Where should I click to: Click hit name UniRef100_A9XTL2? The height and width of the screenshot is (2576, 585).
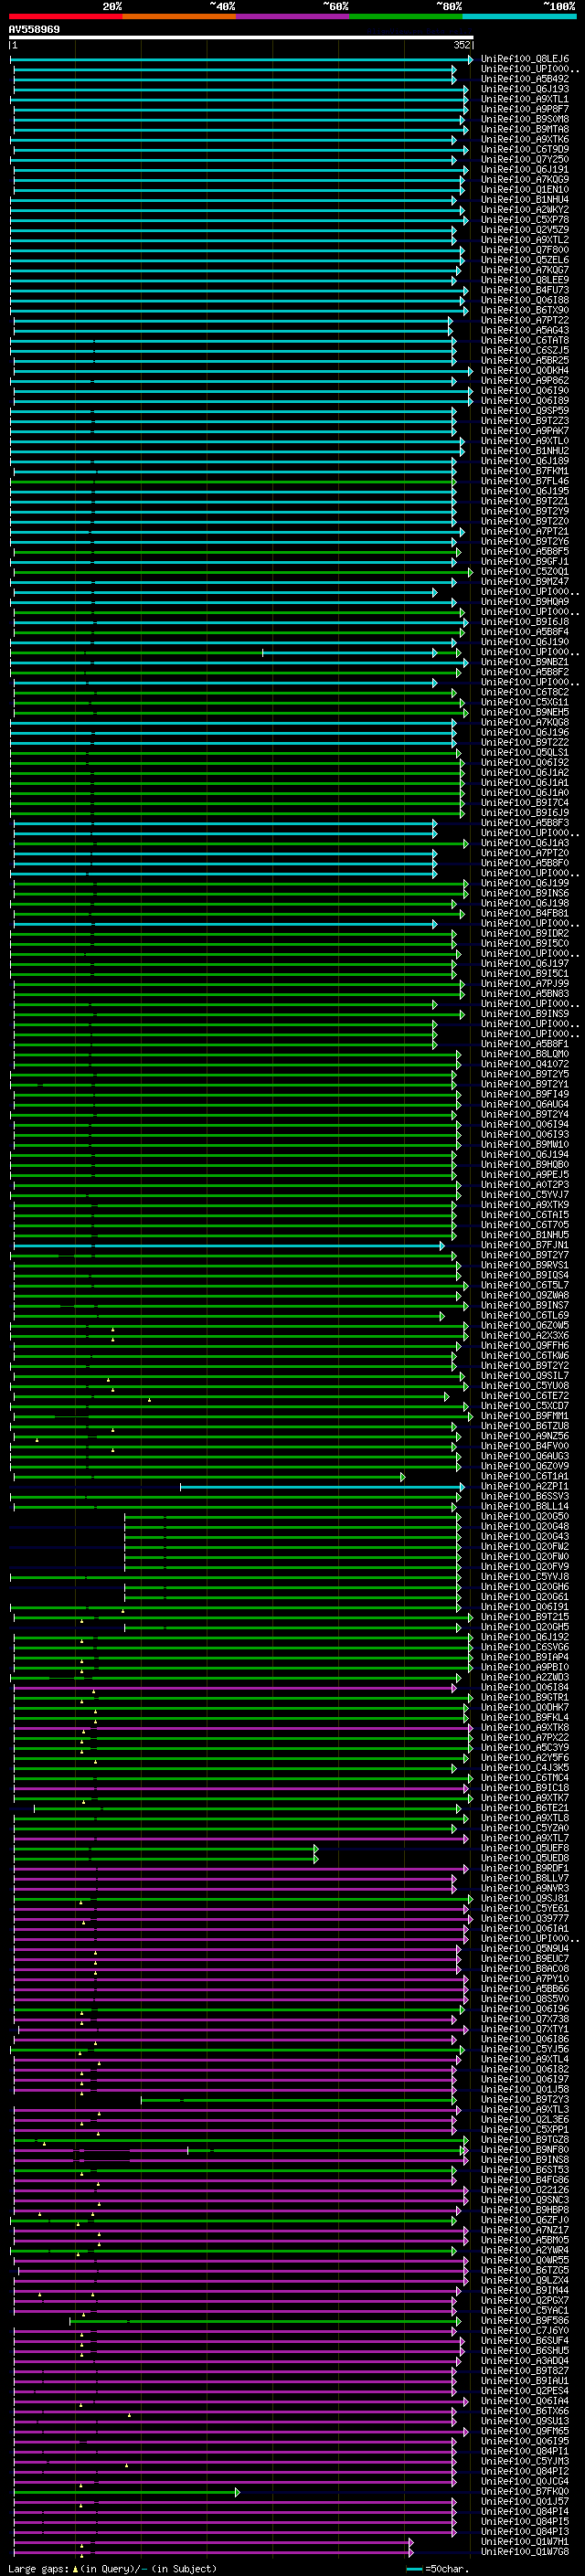(x=525, y=240)
